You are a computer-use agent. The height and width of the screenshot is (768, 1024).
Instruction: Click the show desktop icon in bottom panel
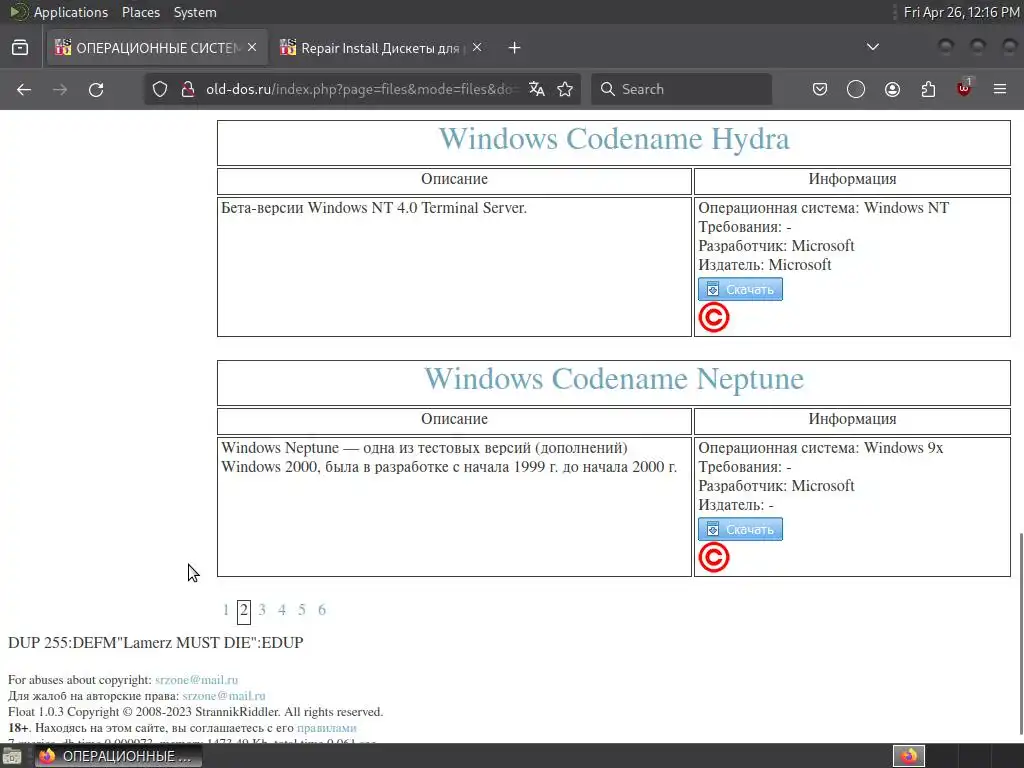pos(12,756)
